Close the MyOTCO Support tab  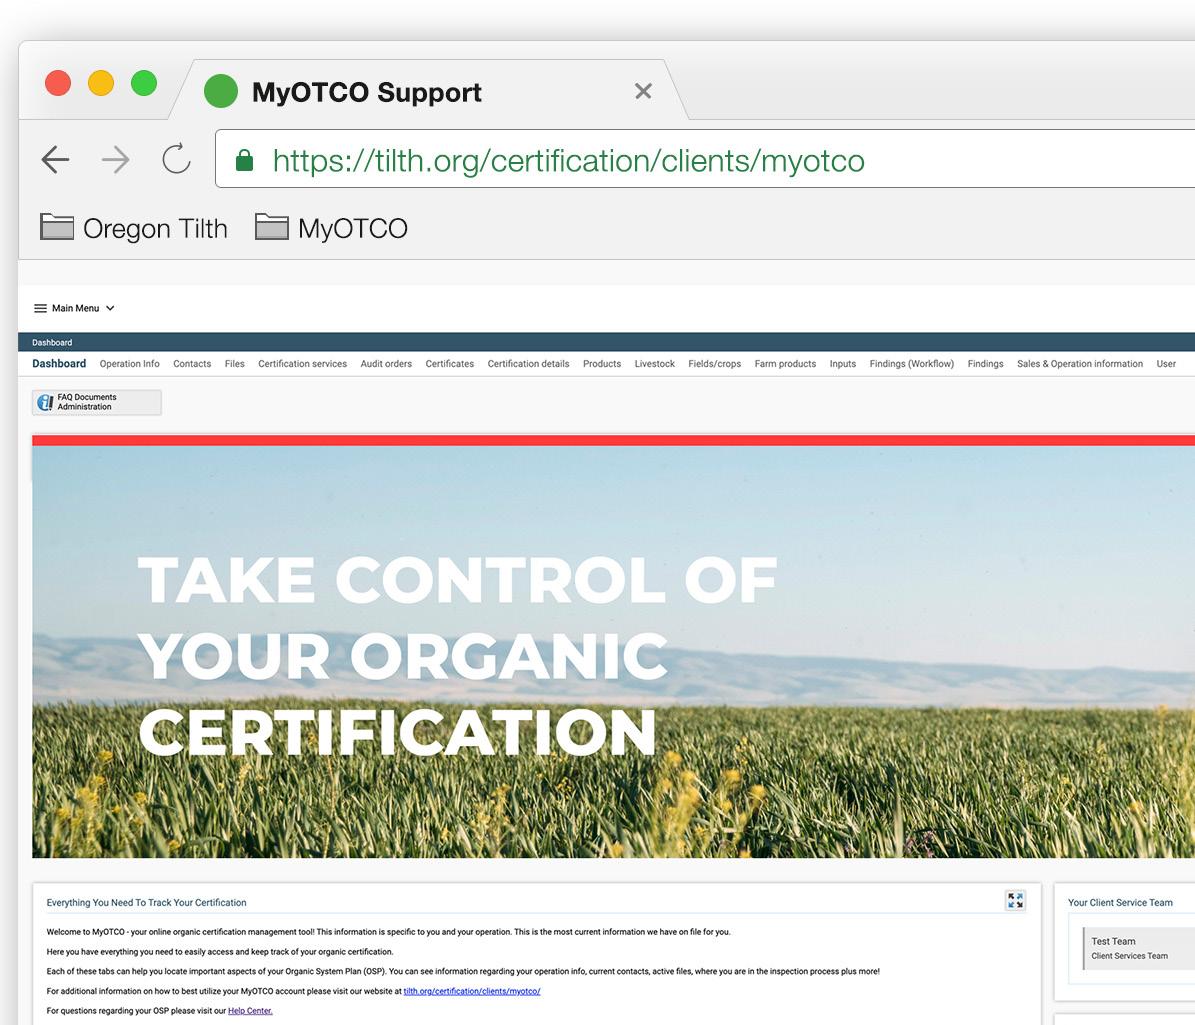click(x=643, y=91)
